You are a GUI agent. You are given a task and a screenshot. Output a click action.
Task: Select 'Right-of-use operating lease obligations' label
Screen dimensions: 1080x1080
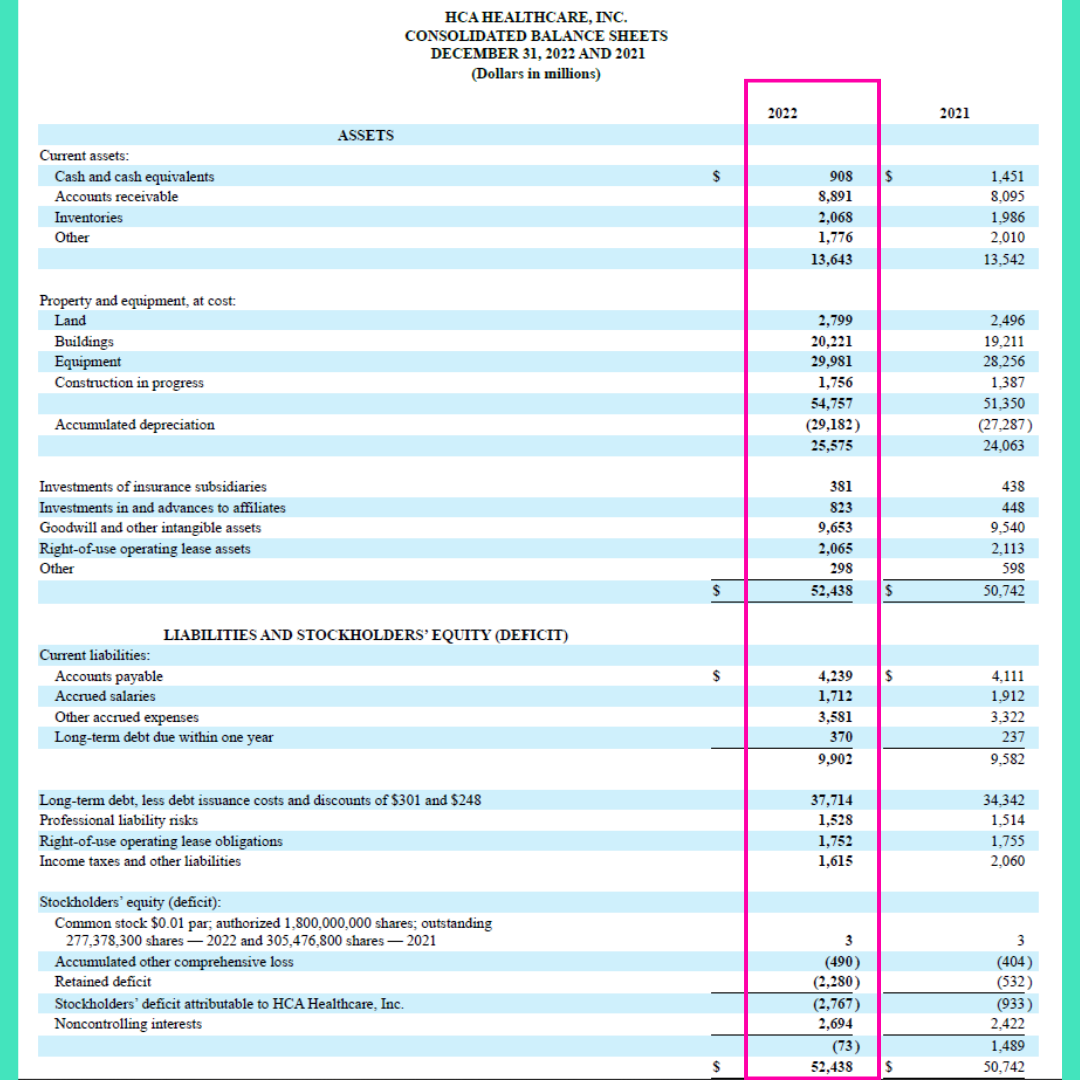click(161, 842)
